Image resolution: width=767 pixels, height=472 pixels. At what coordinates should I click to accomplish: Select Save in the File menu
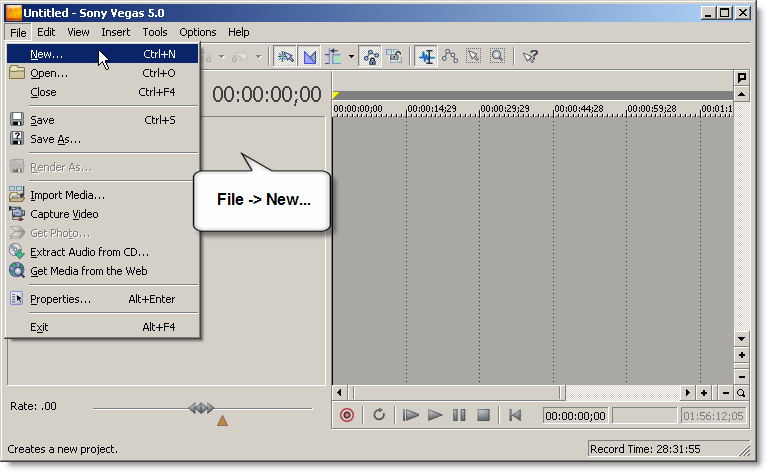pos(102,120)
